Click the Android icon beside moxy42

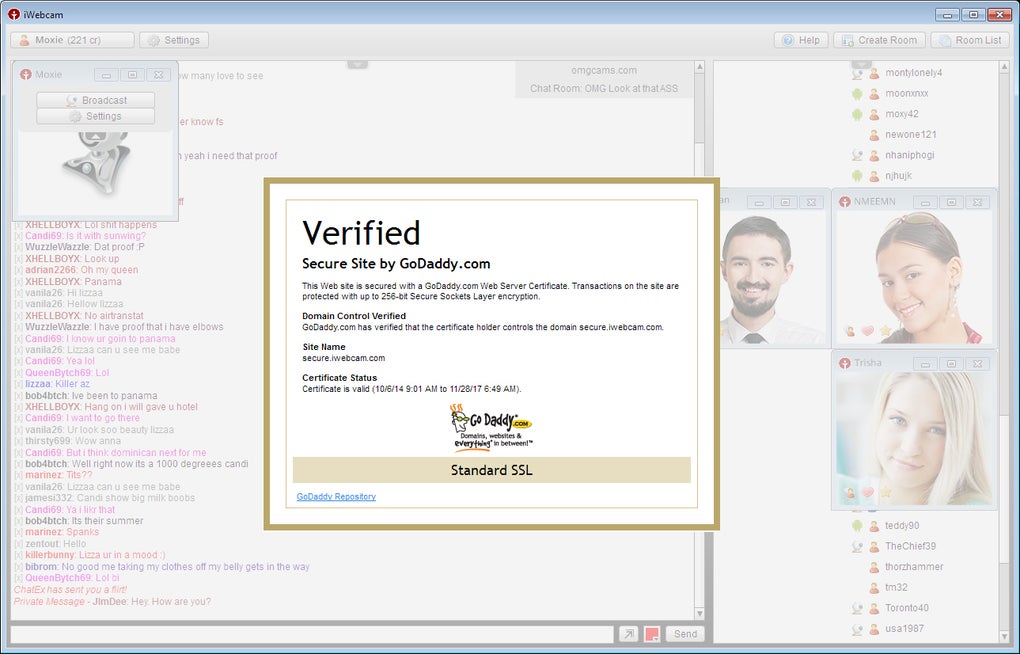(857, 115)
